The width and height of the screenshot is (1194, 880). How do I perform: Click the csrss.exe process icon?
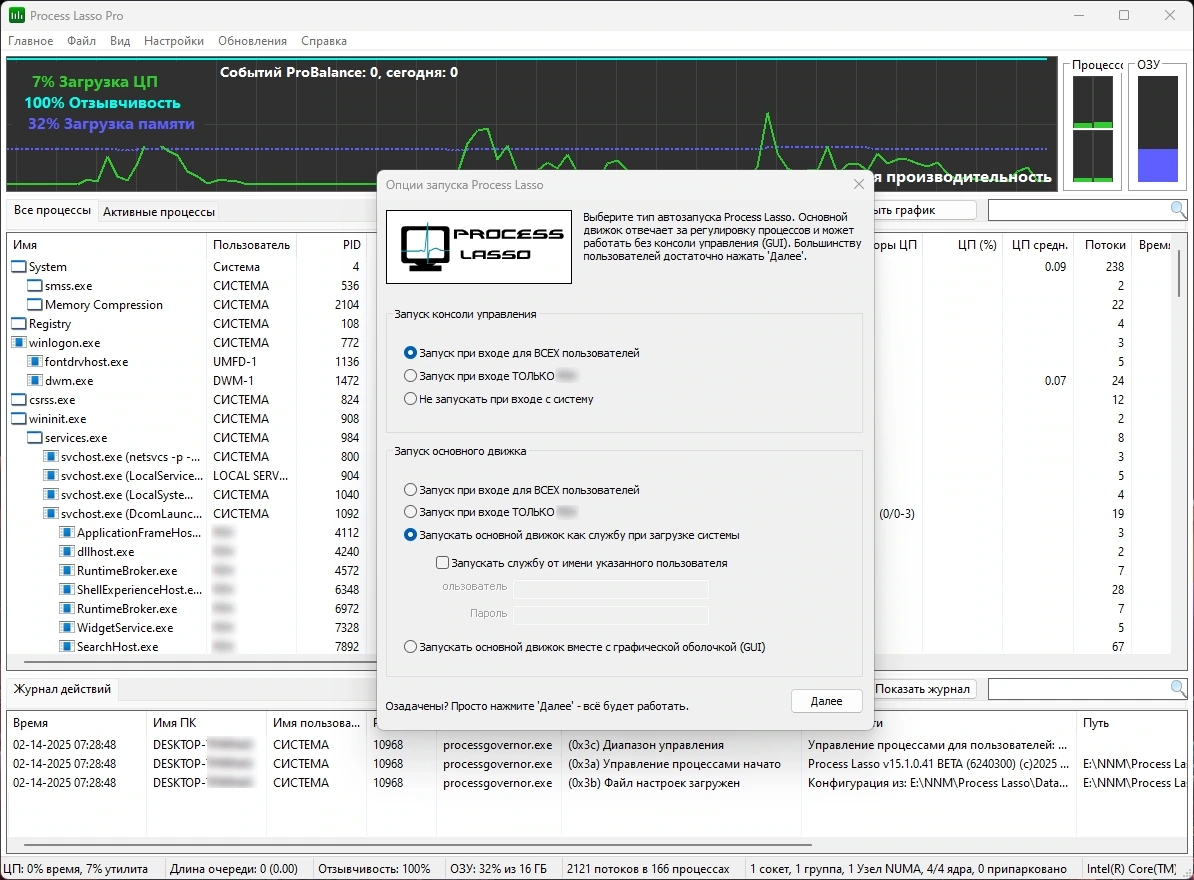18,400
